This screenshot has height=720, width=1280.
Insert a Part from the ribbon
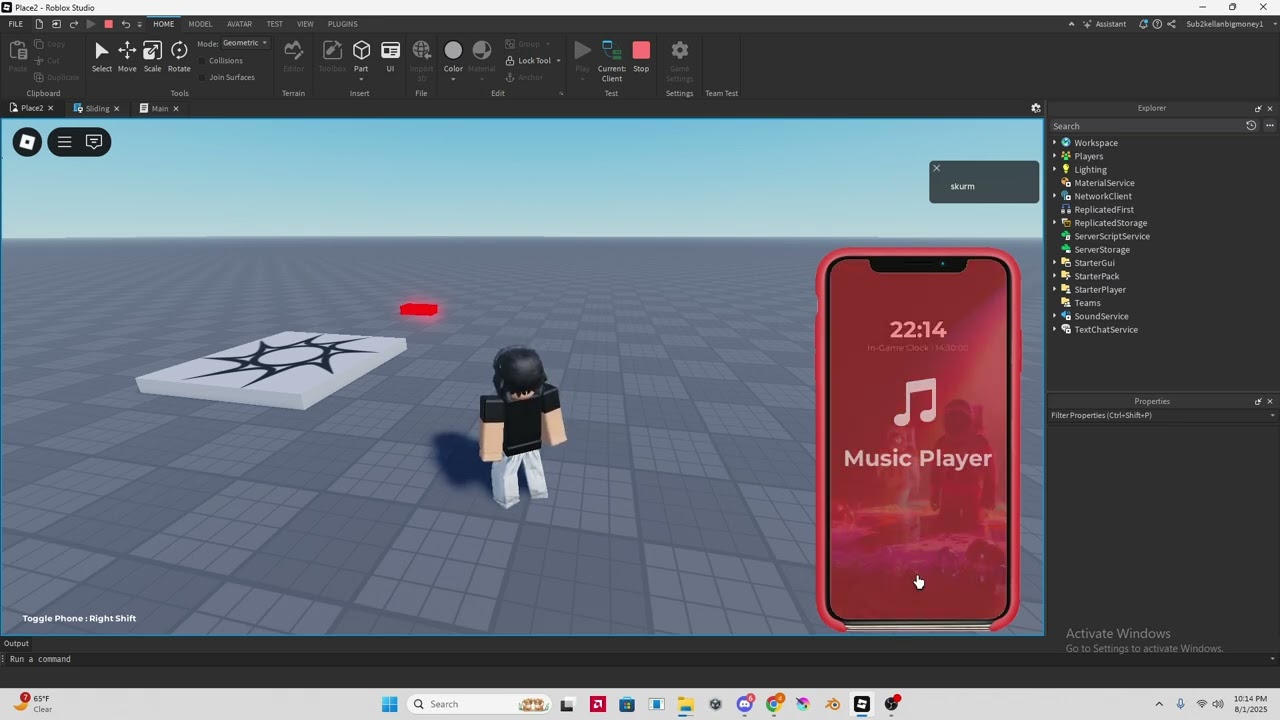pos(361,57)
